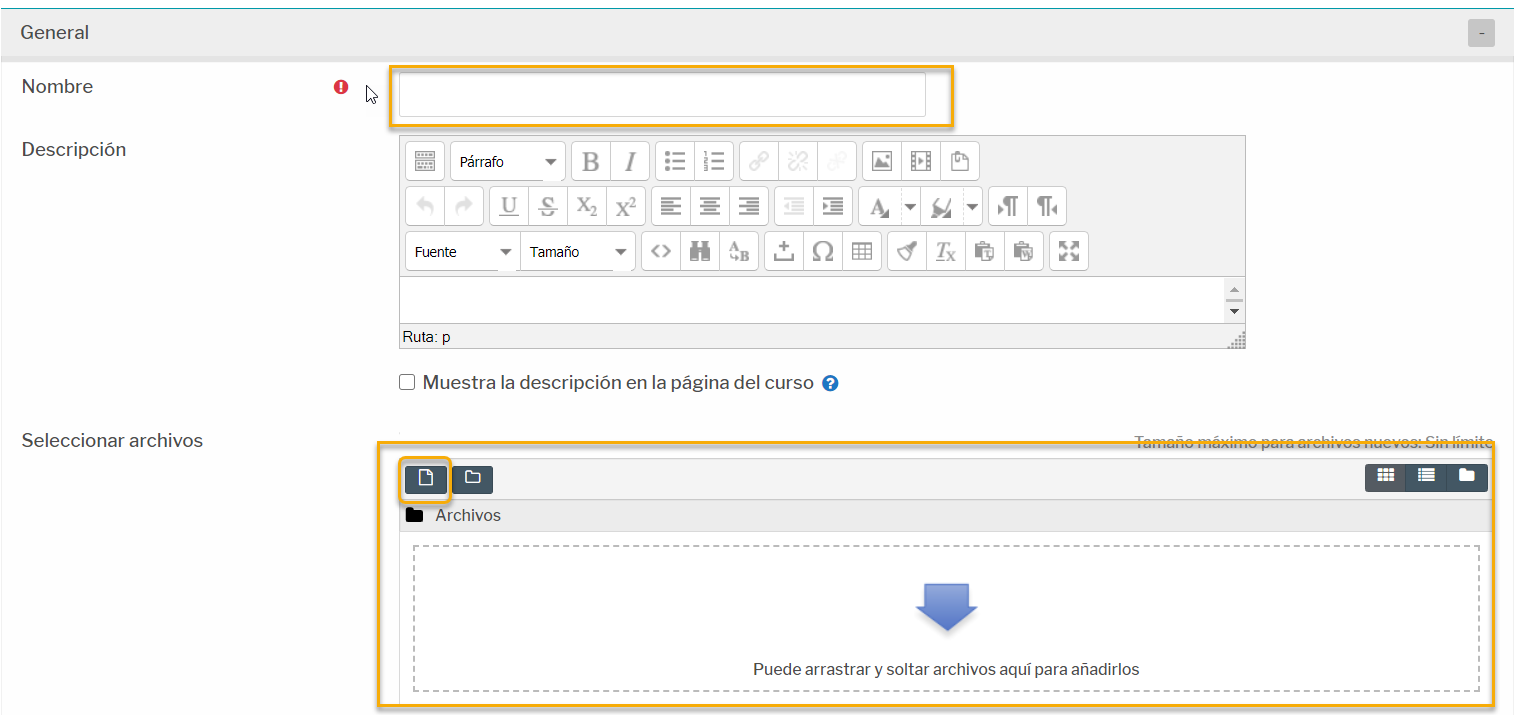Open find with the binoculars icon

[699, 252]
